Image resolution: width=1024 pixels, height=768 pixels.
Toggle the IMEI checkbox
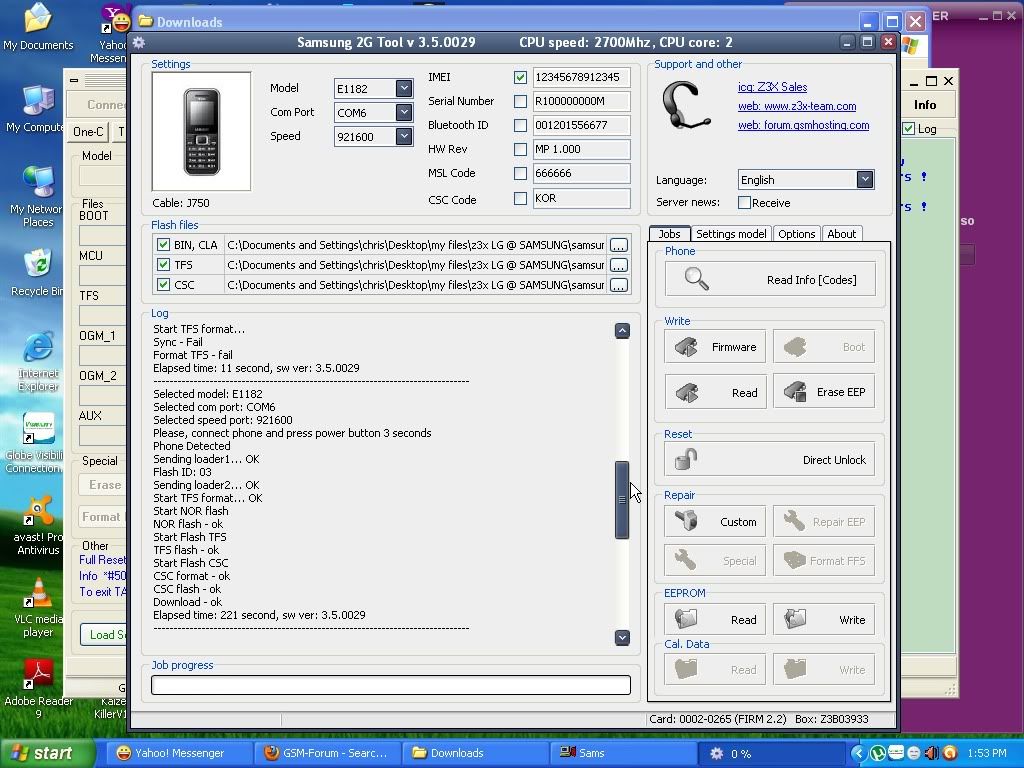pos(520,77)
